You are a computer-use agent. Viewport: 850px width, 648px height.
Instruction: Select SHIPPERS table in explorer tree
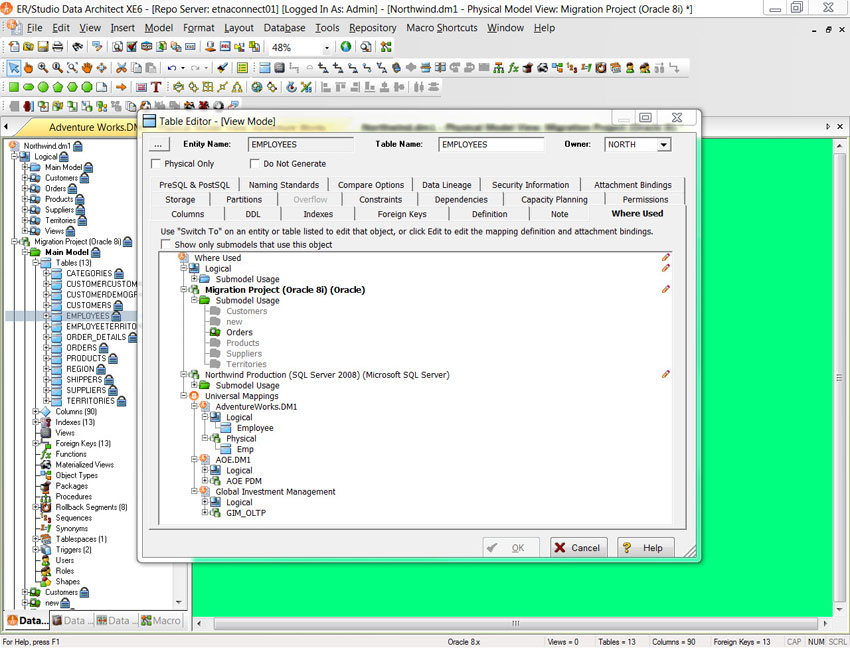84,380
